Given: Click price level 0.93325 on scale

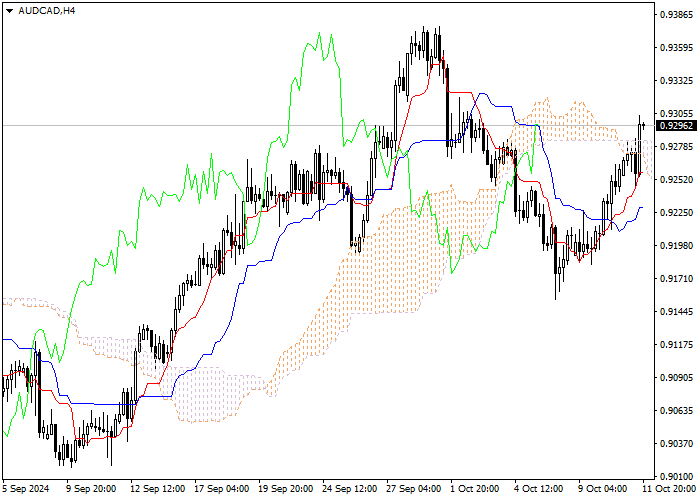Looking at the screenshot, I should point(677,81).
